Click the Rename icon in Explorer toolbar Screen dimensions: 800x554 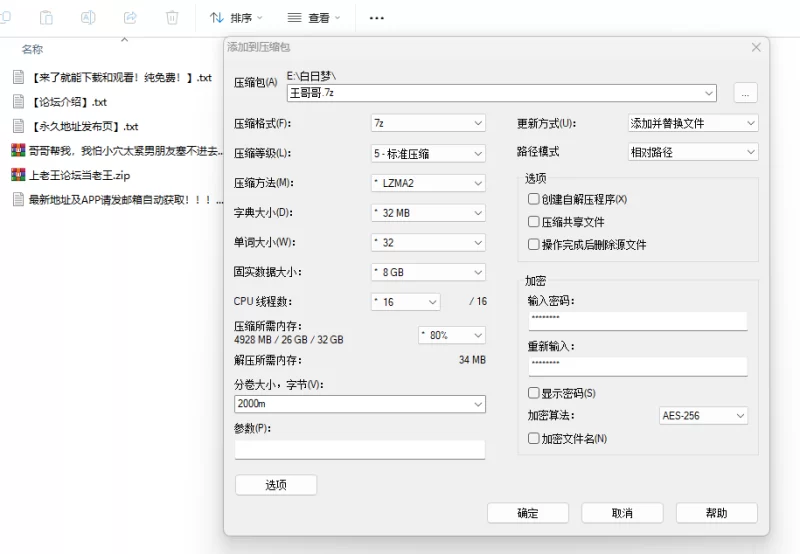(x=88, y=18)
